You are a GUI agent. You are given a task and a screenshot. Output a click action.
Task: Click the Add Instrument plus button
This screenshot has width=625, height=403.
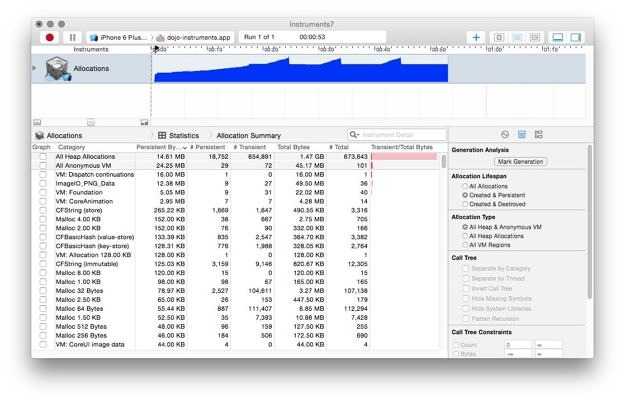click(476, 36)
